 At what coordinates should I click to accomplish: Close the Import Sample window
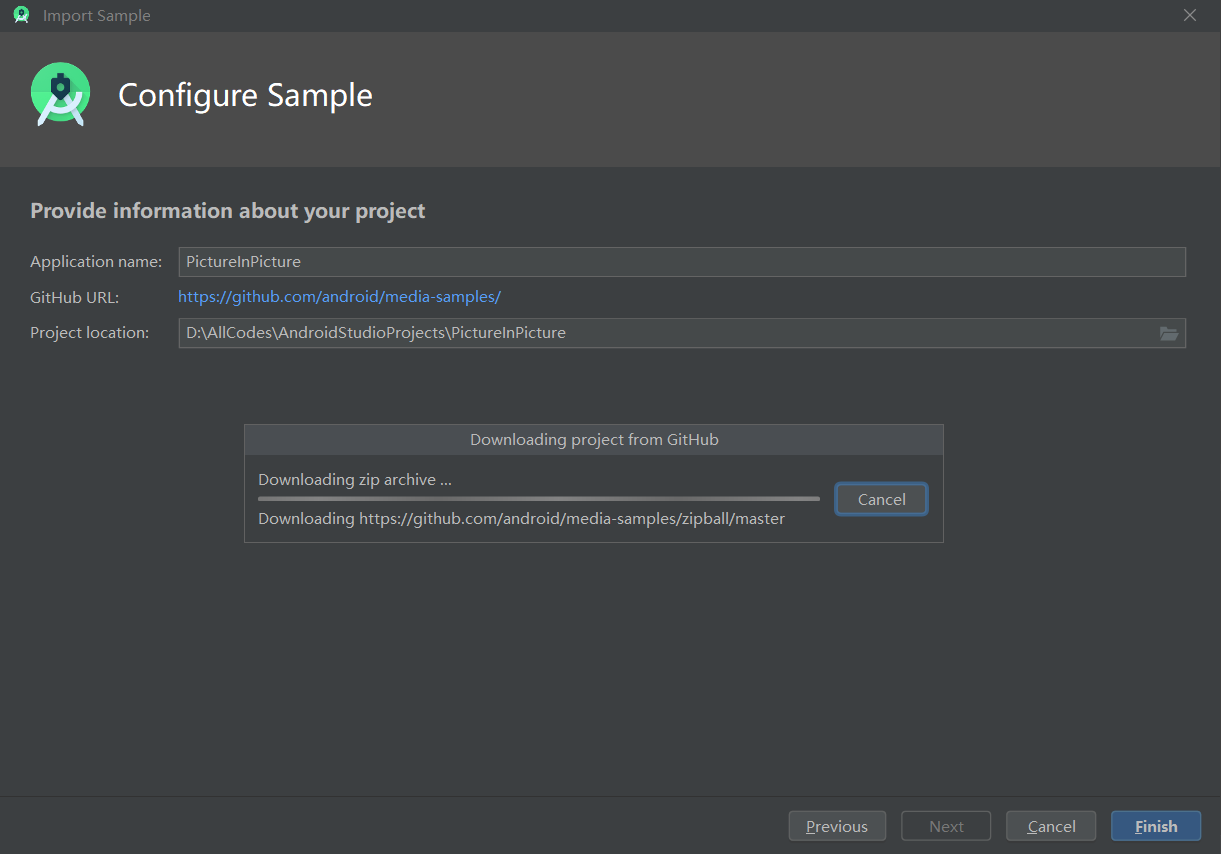[x=1190, y=15]
